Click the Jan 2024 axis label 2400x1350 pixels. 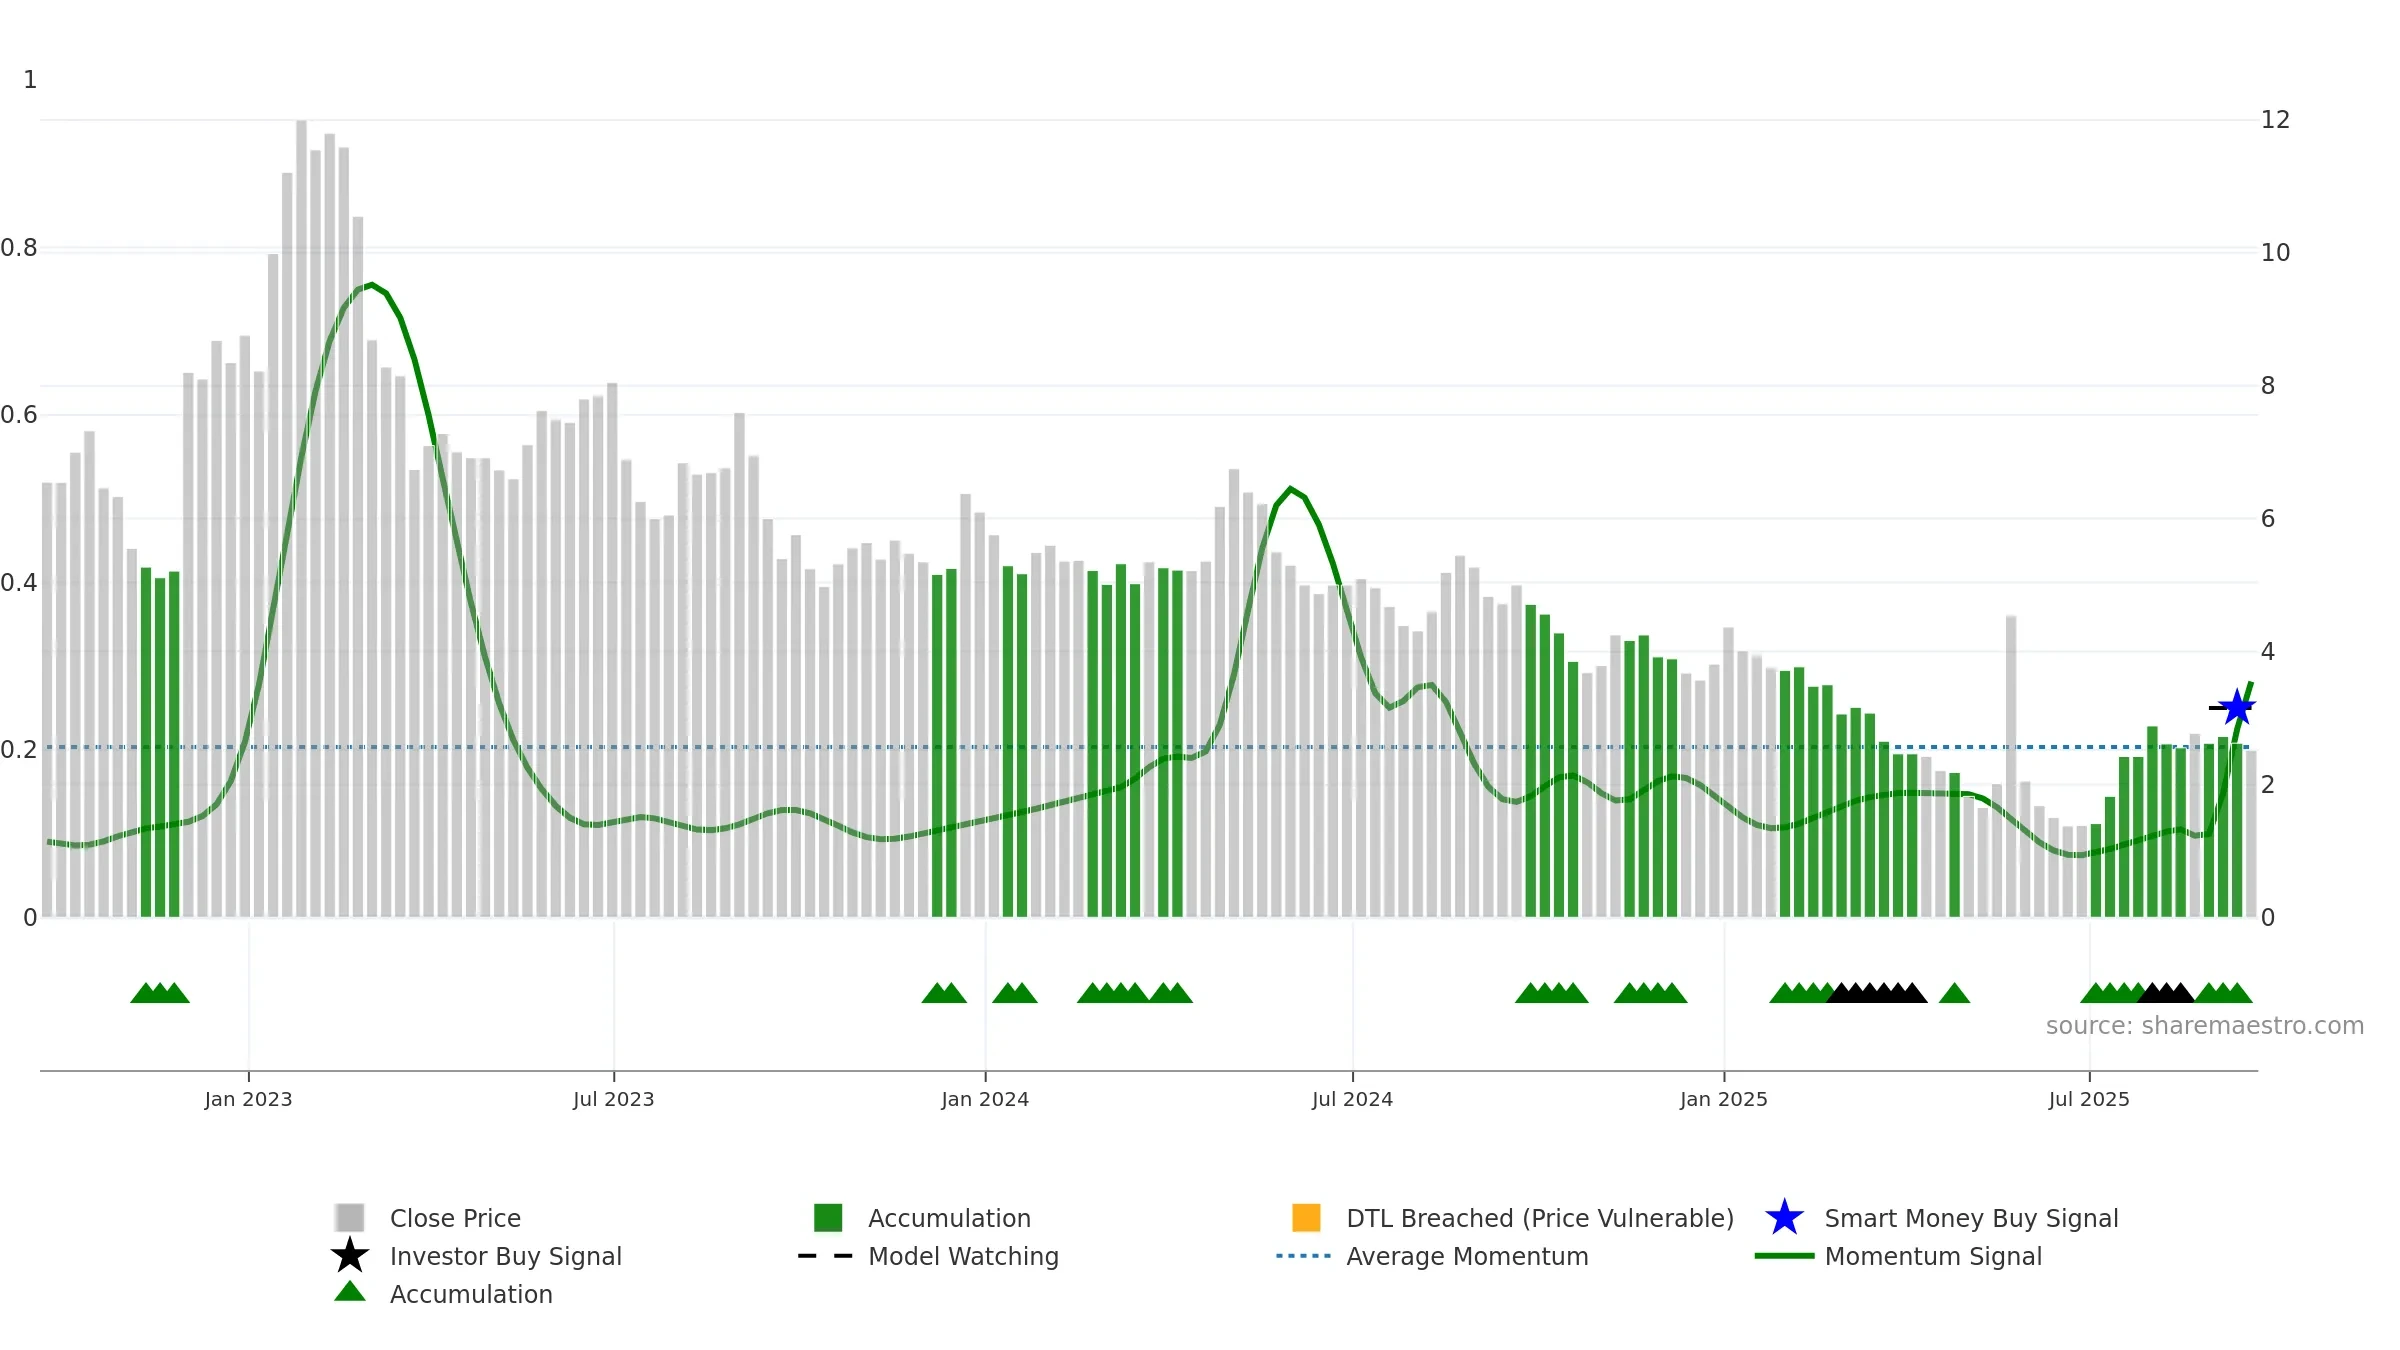point(985,1099)
